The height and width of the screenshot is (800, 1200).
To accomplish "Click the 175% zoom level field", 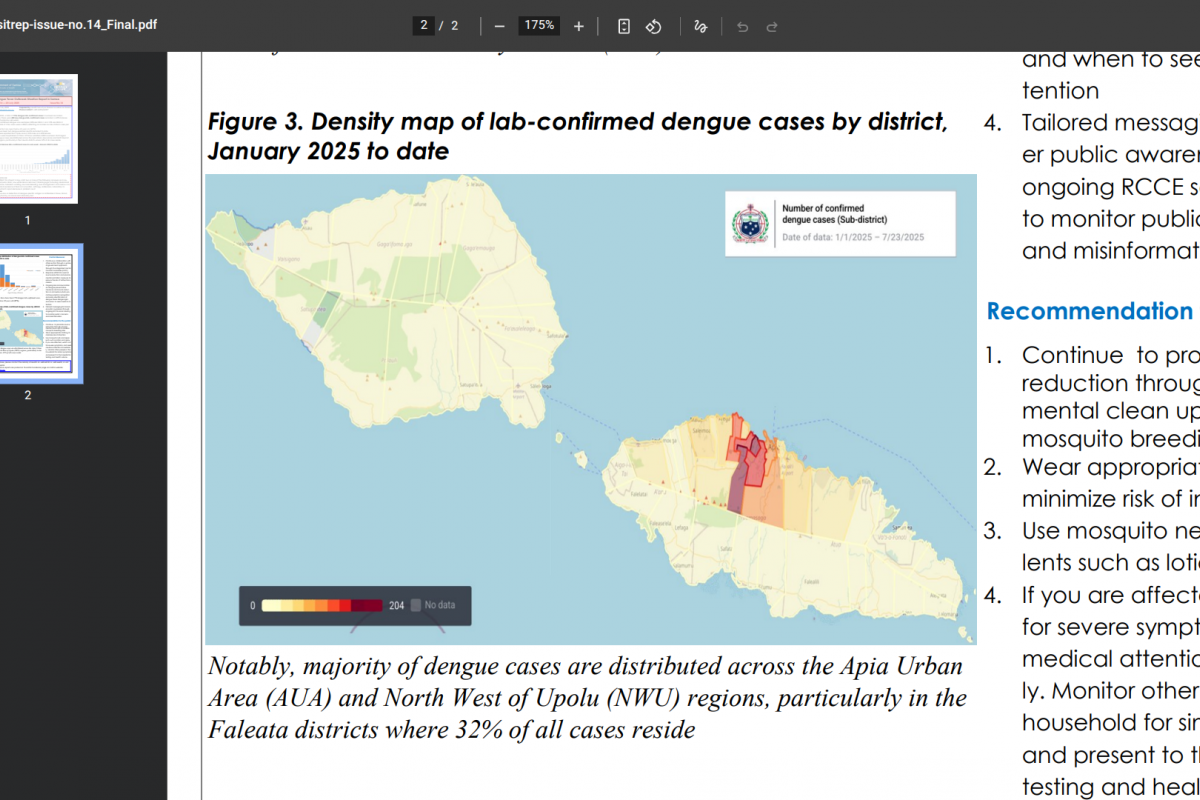I will 539,26.
